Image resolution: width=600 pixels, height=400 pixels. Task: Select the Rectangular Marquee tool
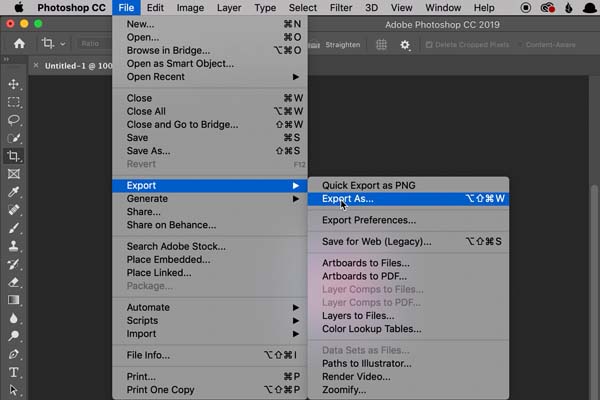tap(14, 102)
